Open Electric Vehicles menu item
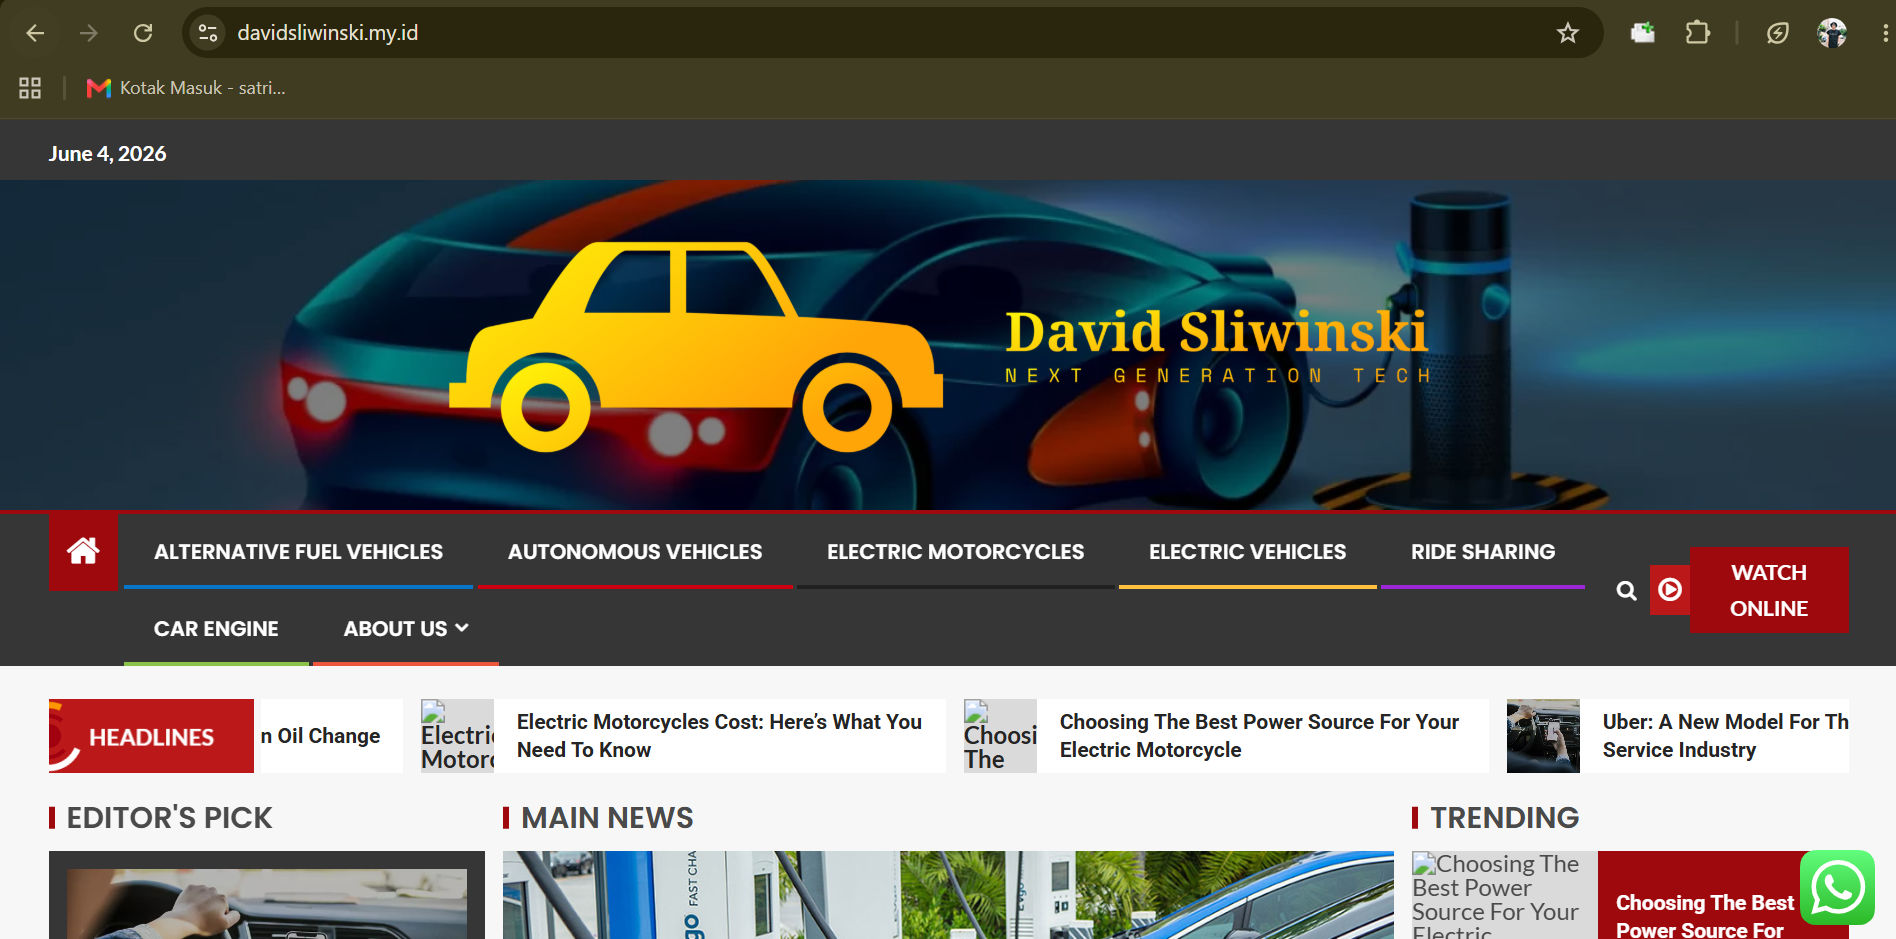The width and height of the screenshot is (1896, 939). (x=1247, y=552)
